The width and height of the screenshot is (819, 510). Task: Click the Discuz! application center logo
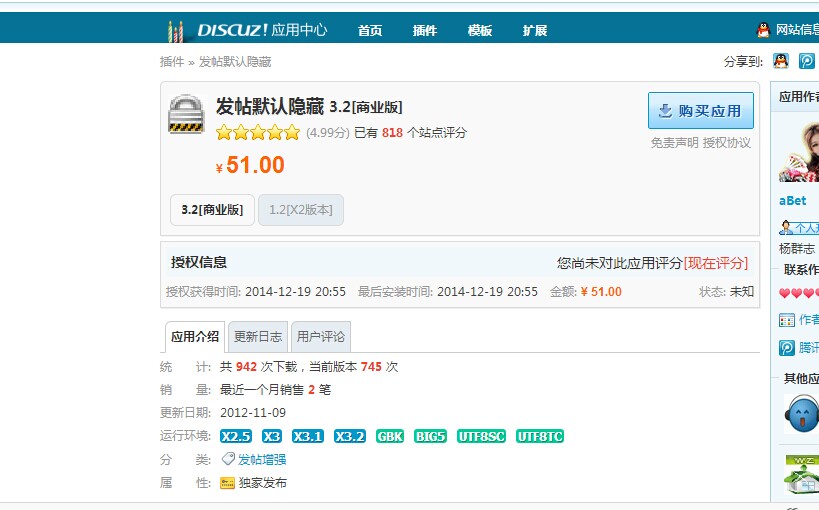tap(246, 29)
